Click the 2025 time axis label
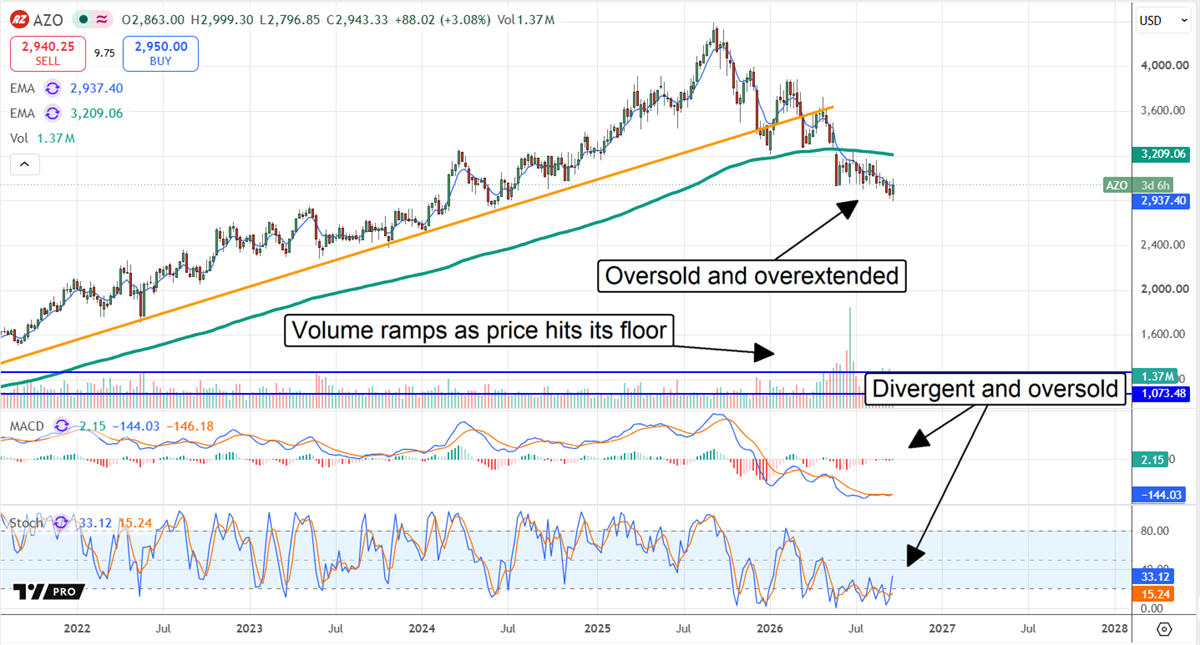 [596, 629]
